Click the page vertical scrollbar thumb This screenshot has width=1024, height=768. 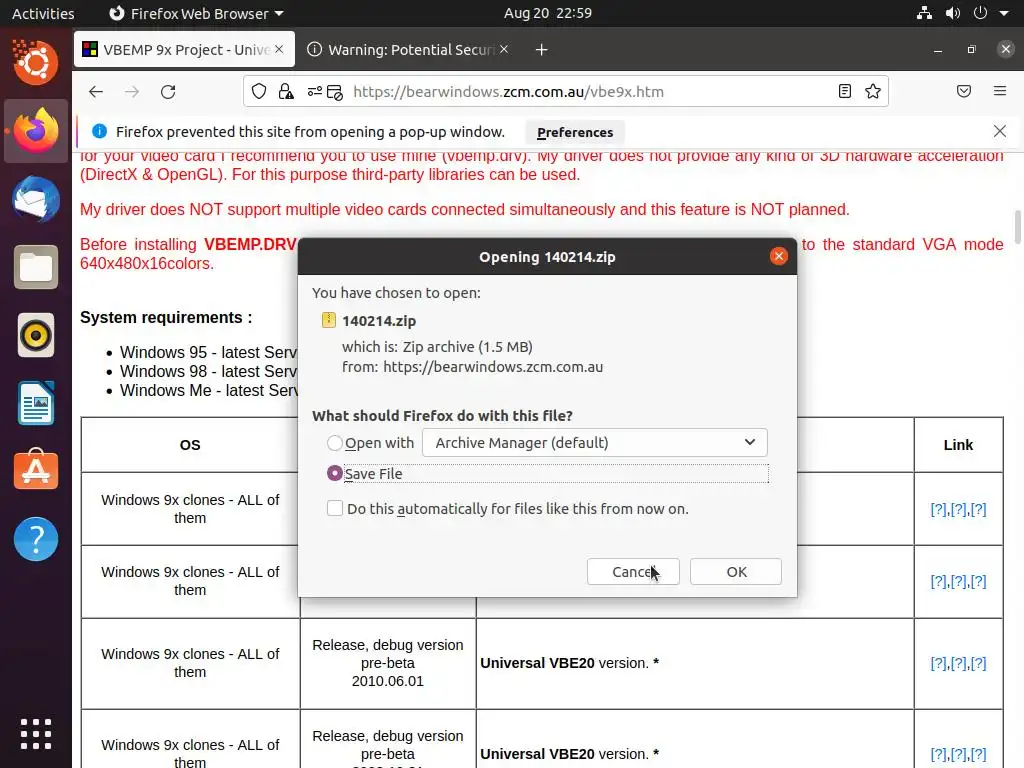pyautogui.click(x=1017, y=227)
